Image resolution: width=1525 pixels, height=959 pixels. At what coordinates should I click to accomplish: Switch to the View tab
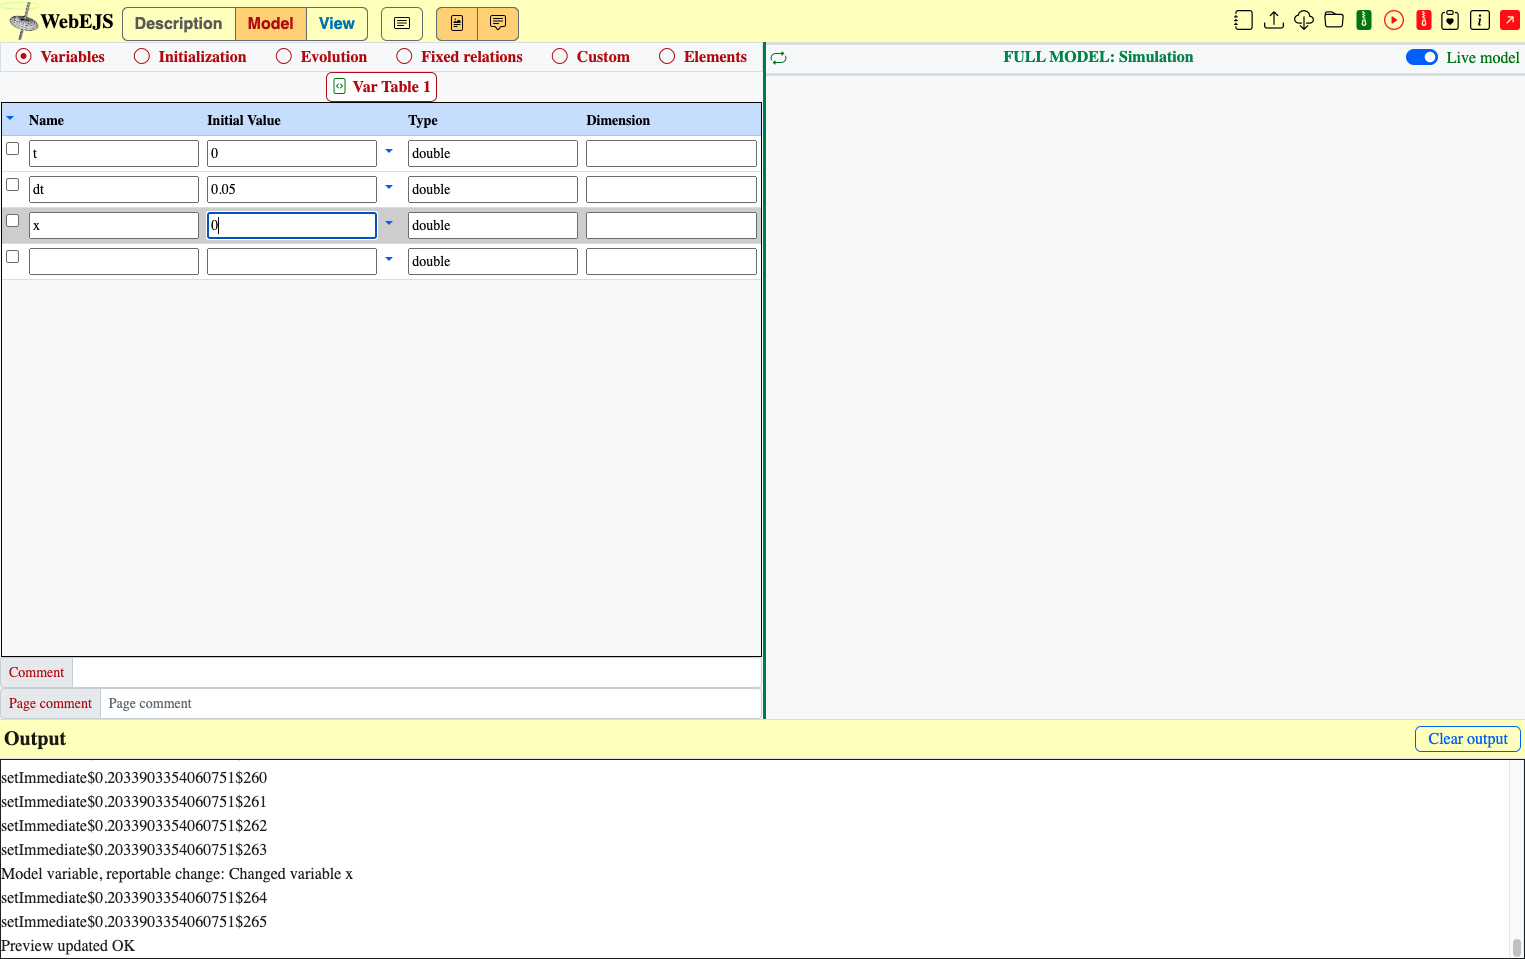[337, 23]
